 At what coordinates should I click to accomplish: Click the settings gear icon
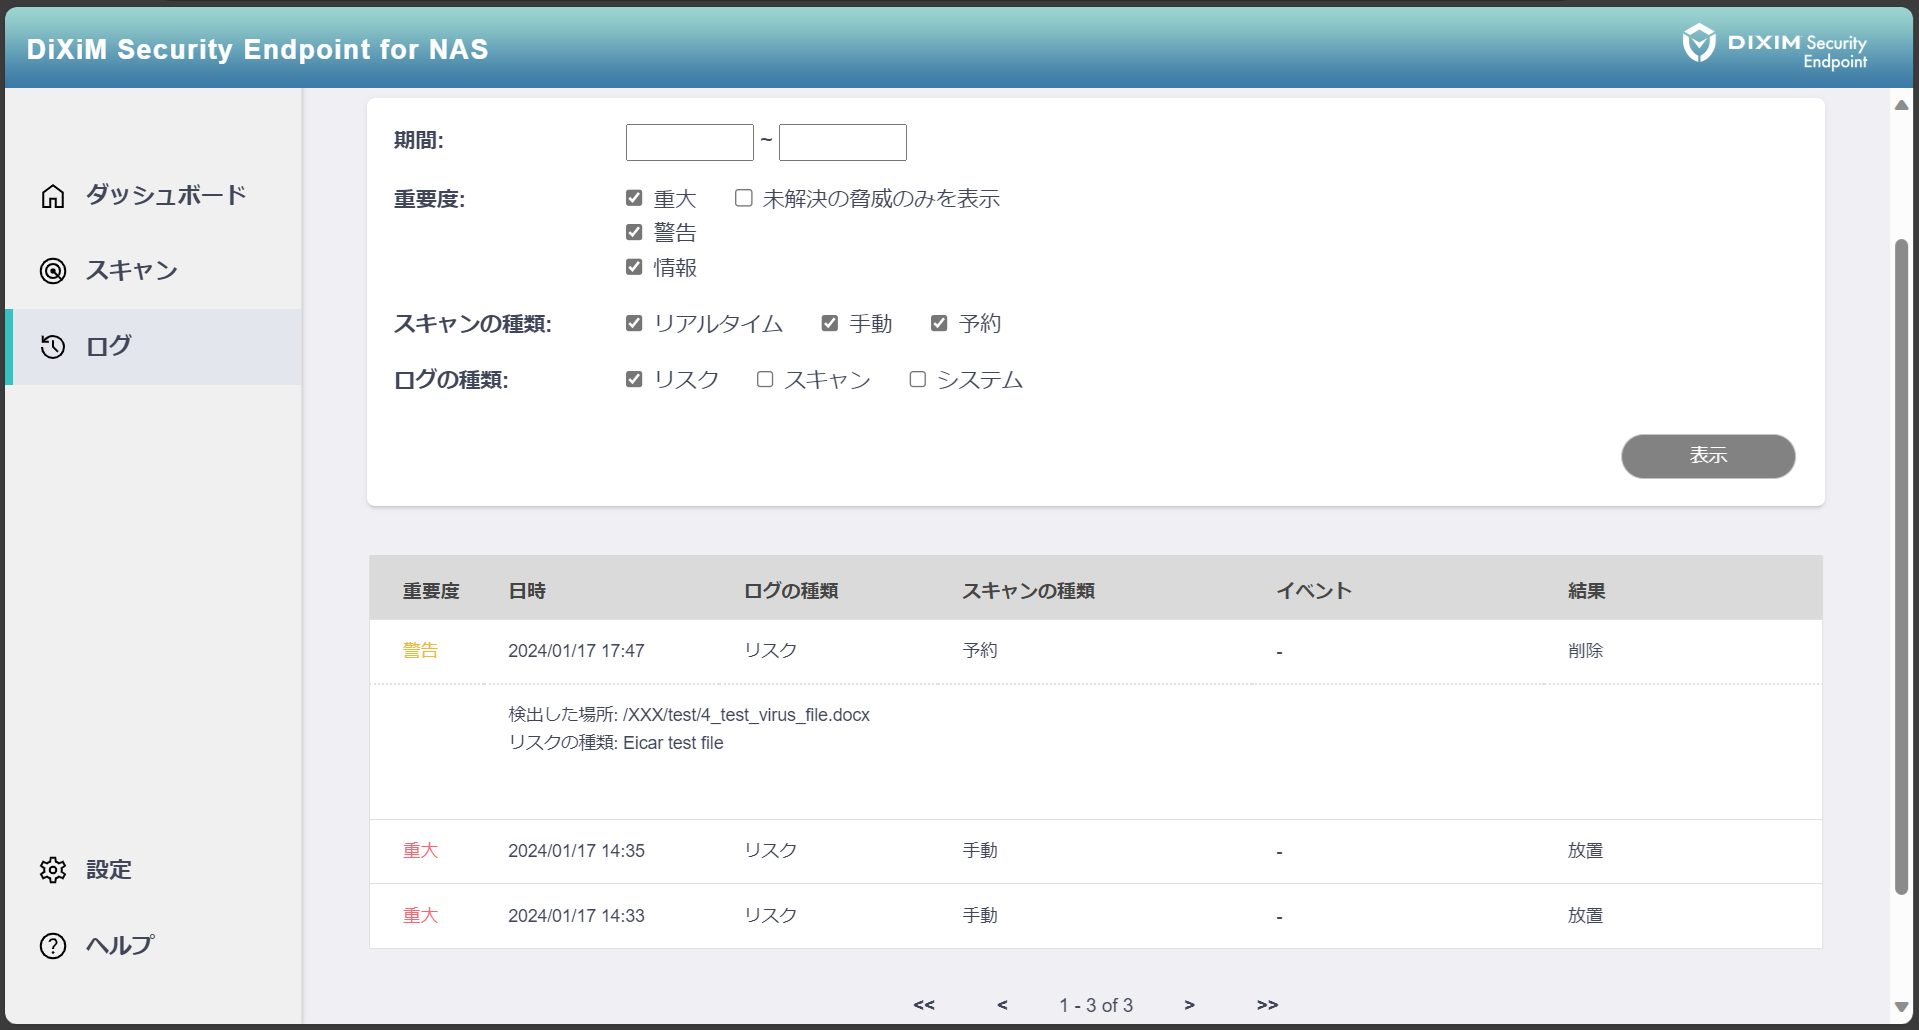53,870
